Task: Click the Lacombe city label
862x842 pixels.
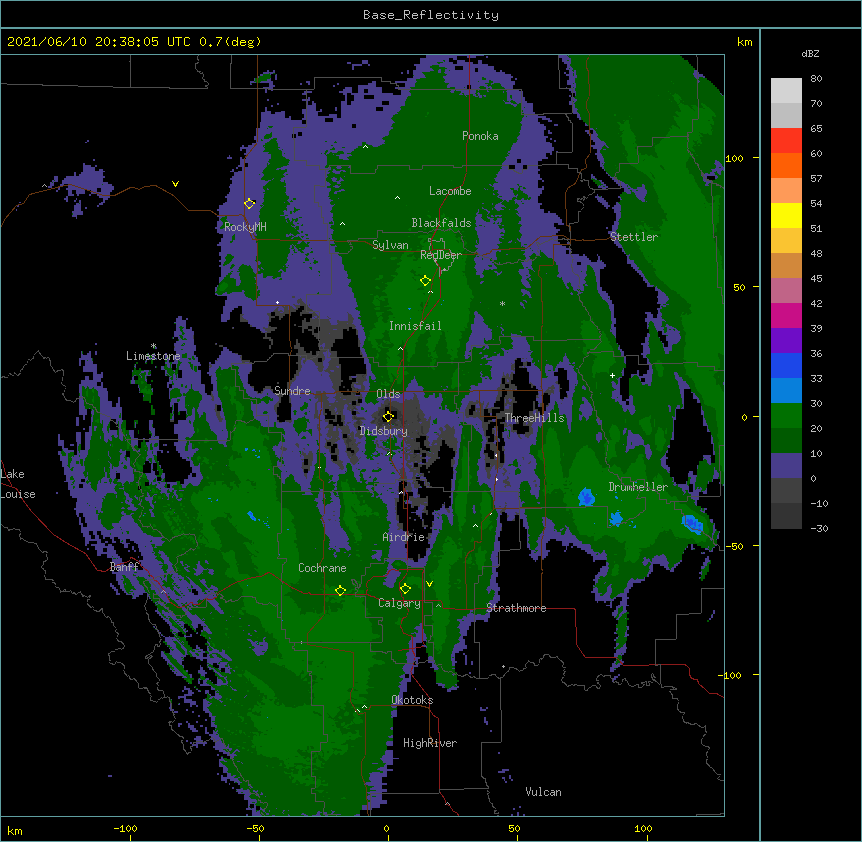Action: point(450,191)
